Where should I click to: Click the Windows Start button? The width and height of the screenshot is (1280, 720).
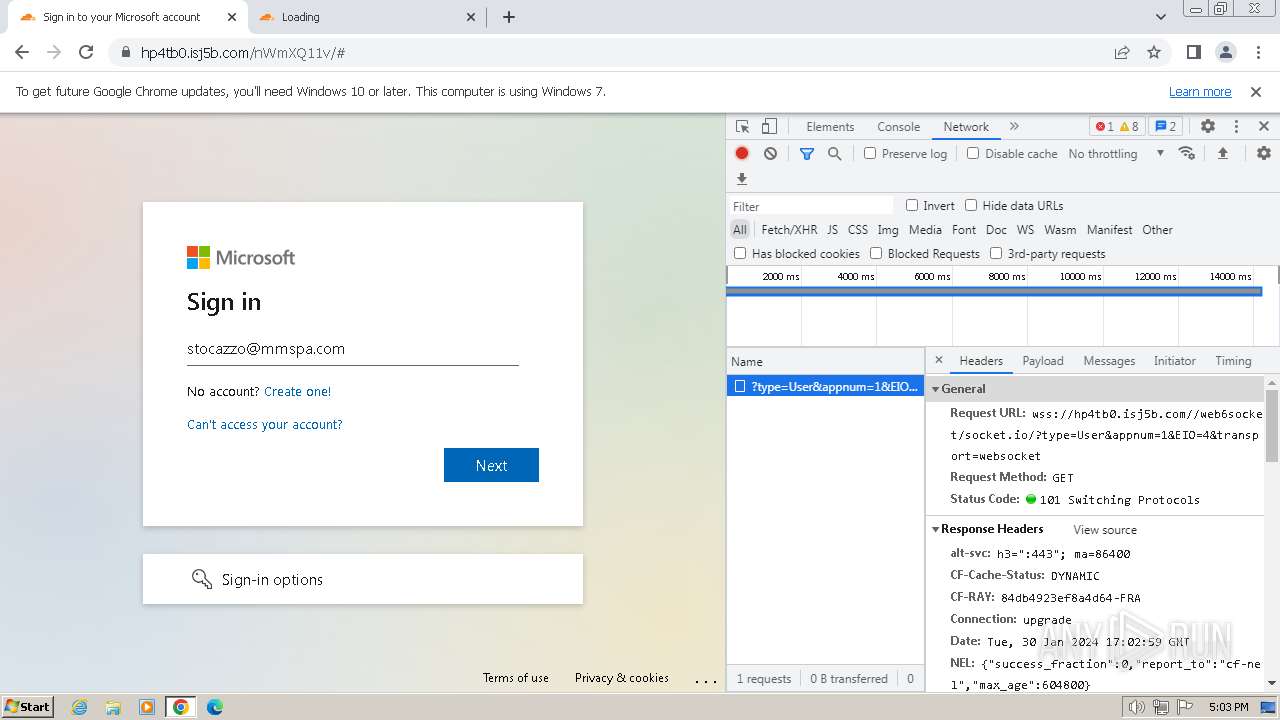[x=28, y=707]
